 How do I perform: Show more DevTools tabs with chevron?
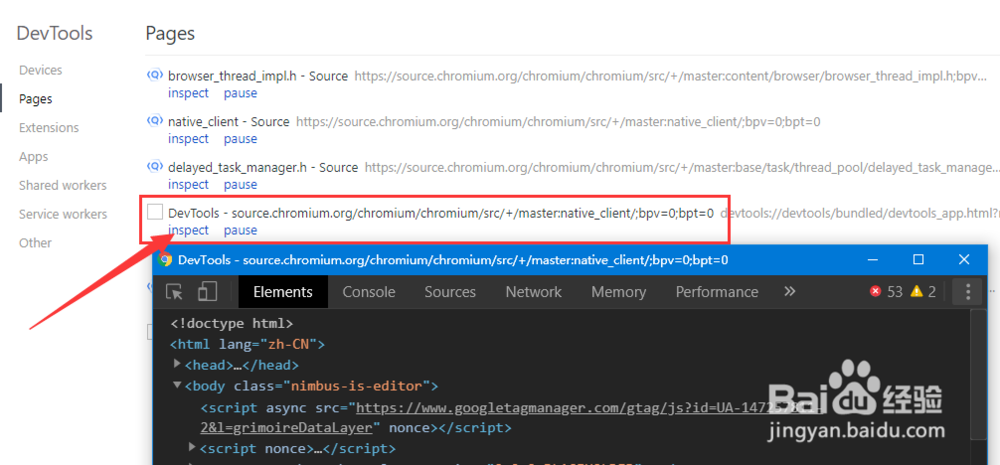790,292
